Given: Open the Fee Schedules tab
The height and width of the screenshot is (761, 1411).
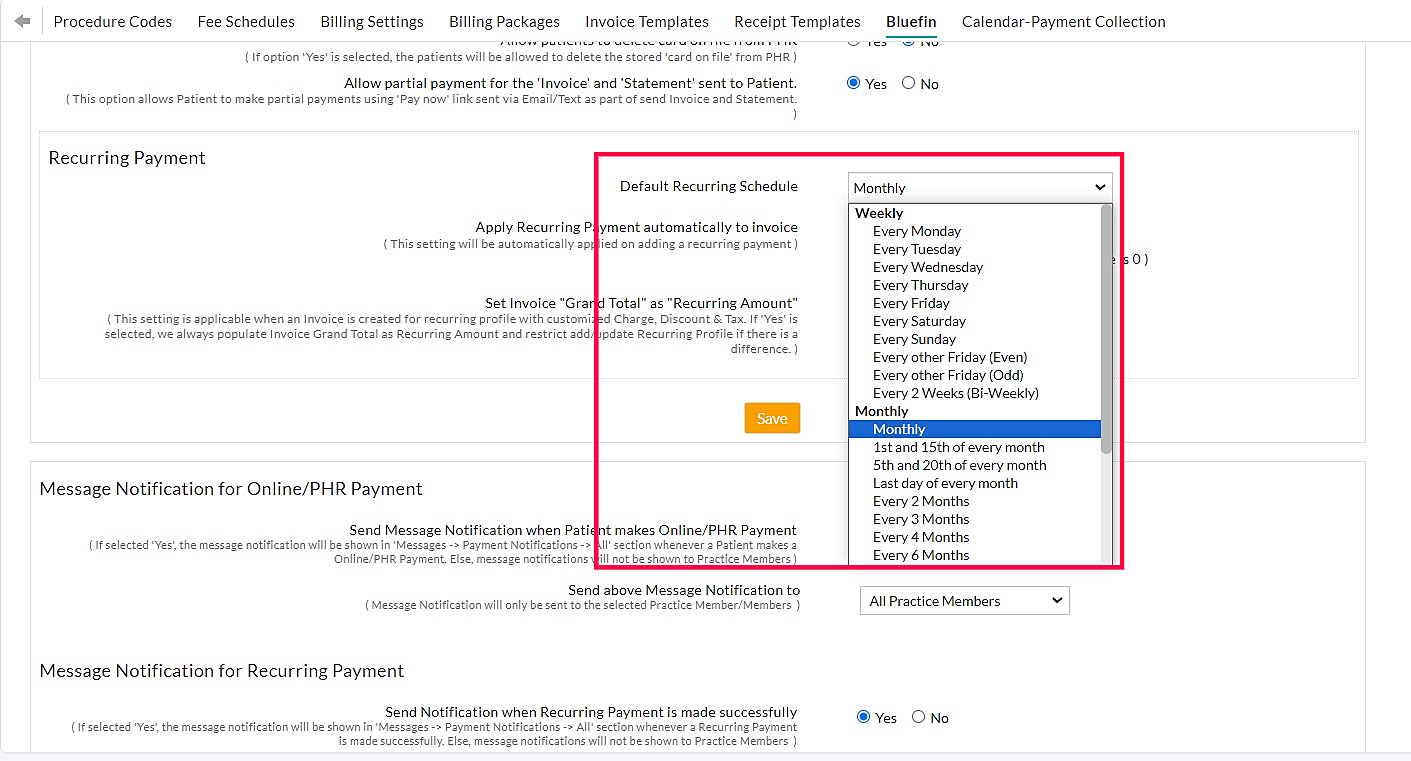Looking at the screenshot, I should tap(245, 21).
